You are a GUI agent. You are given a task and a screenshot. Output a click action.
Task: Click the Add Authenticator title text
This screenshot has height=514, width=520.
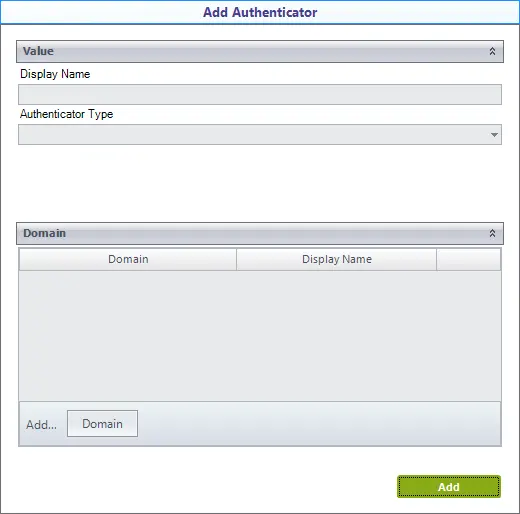pyautogui.click(x=260, y=12)
